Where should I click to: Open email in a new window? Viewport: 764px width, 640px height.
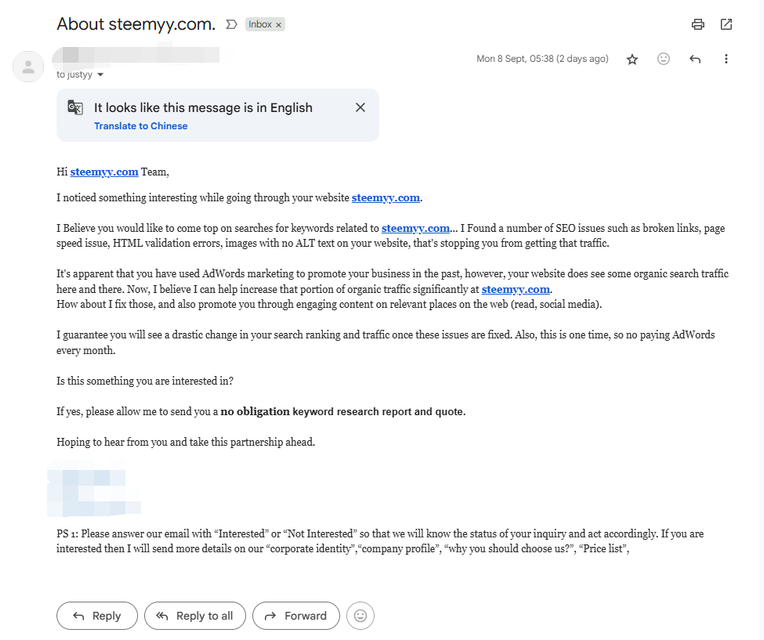[x=726, y=24]
